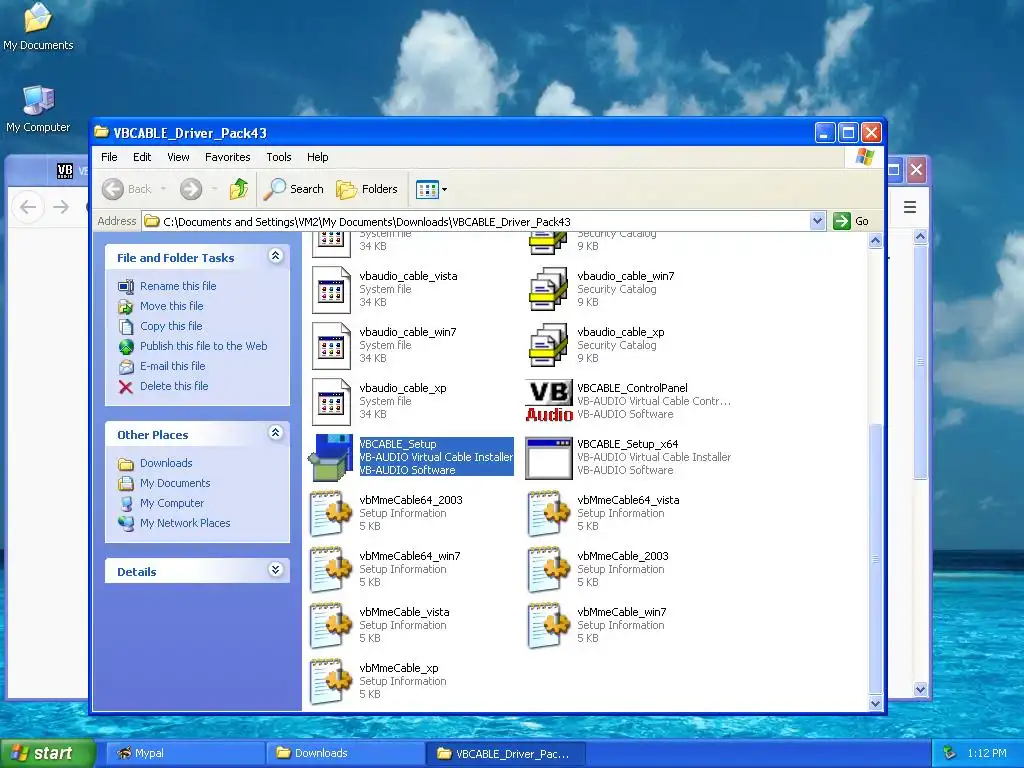This screenshot has height=768, width=1024.
Task: Select vbMmeCable_win7 setup information icon
Action: tap(549, 626)
